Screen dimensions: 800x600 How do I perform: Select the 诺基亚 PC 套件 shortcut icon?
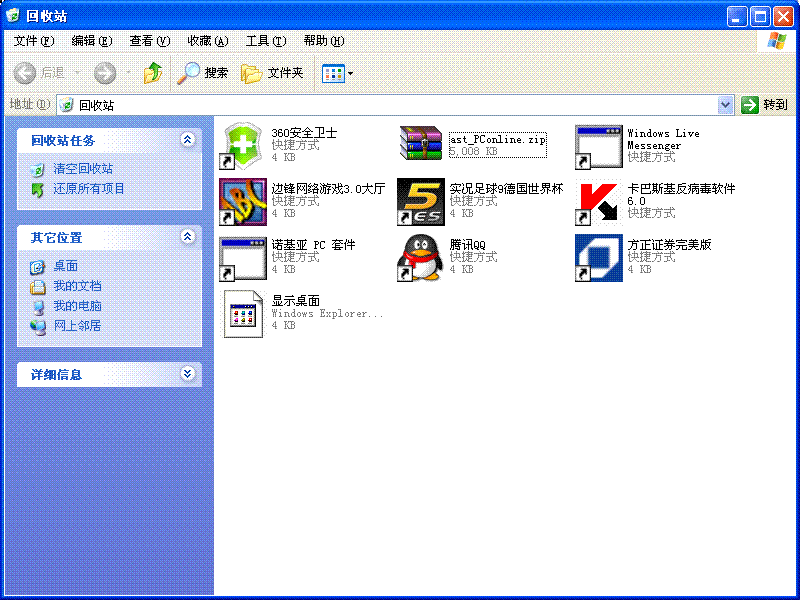tap(243, 259)
